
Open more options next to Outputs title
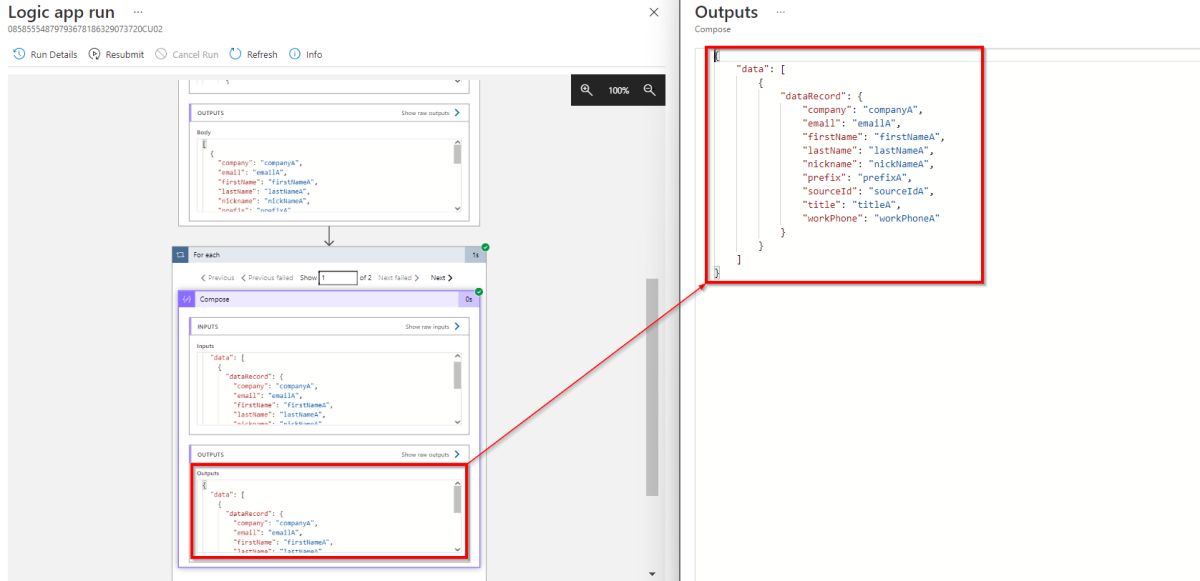pos(780,12)
